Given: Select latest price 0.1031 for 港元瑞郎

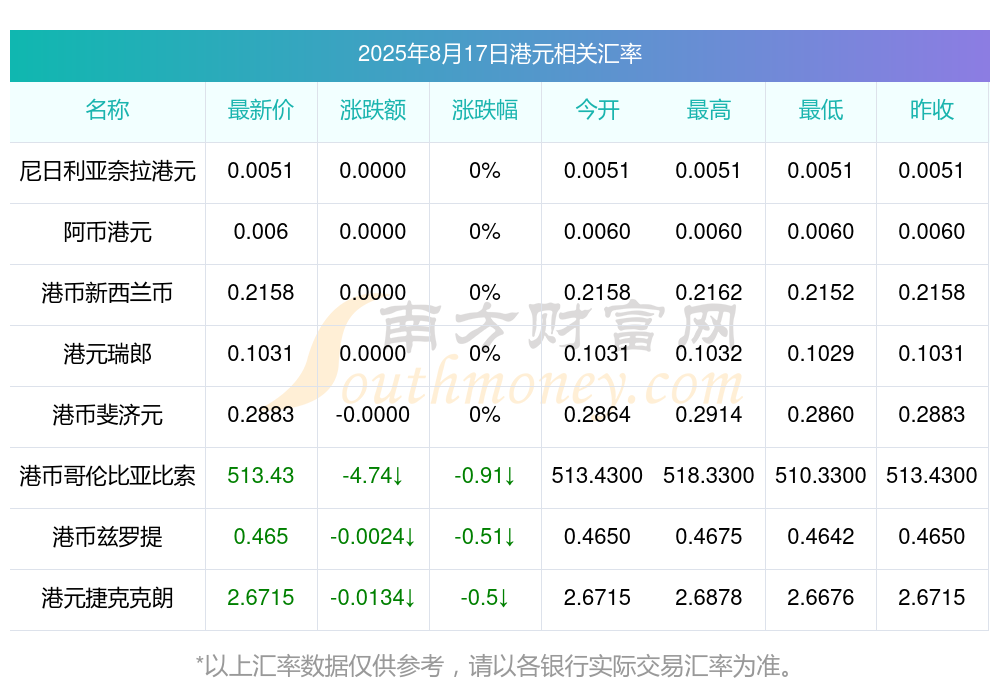Looking at the screenshot, I should coord(260,353).
